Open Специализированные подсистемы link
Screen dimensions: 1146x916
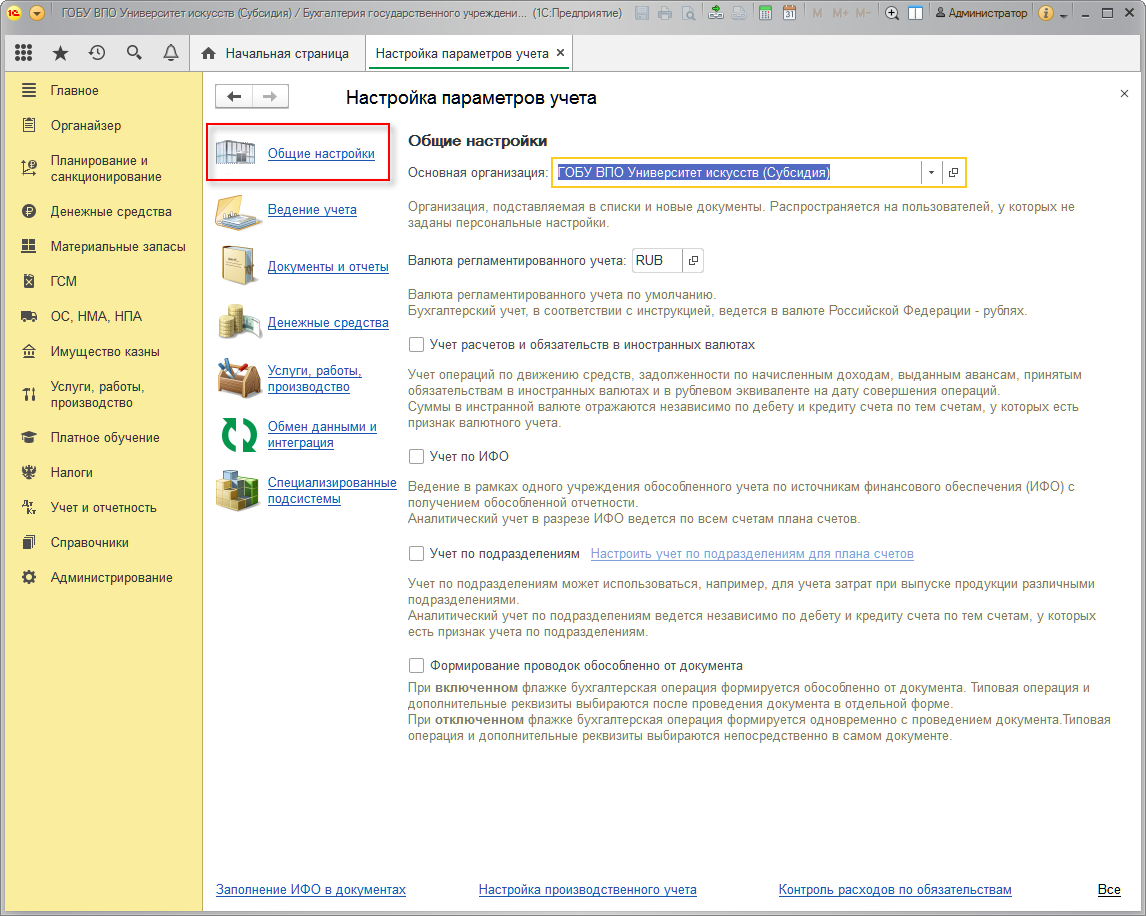coord(332,491)
